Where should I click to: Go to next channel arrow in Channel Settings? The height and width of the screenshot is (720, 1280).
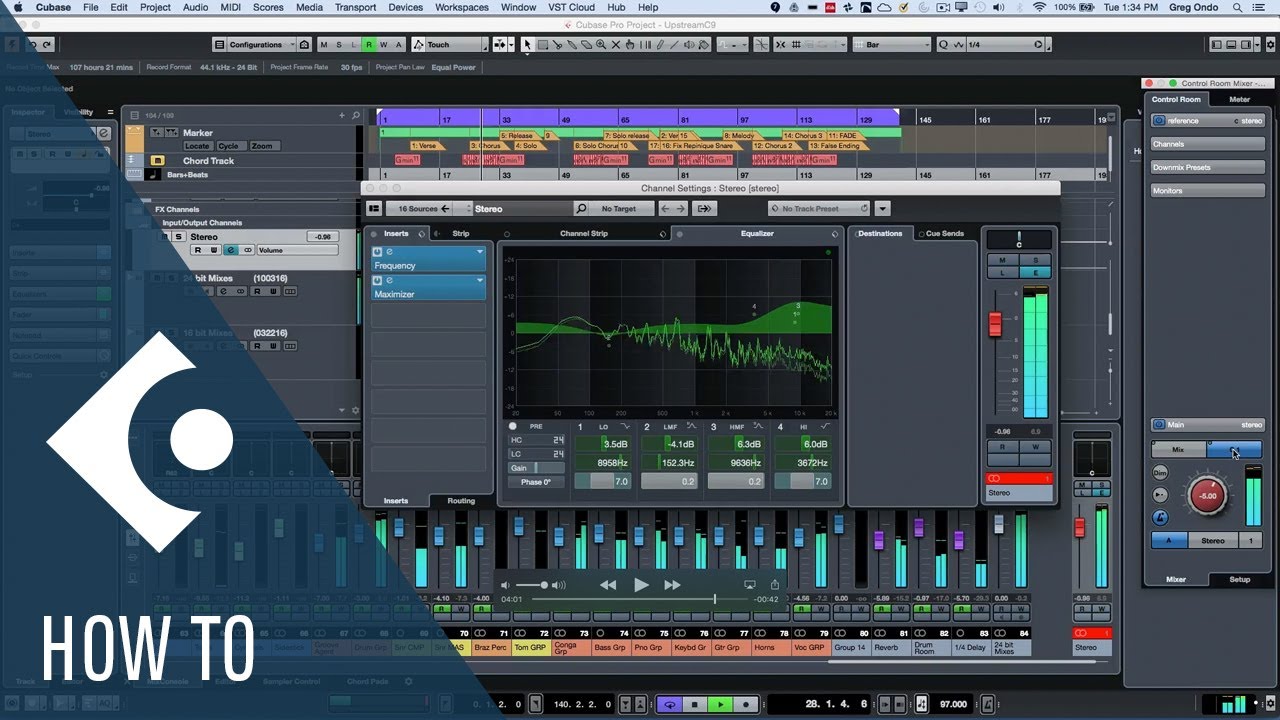click(681, 209)
